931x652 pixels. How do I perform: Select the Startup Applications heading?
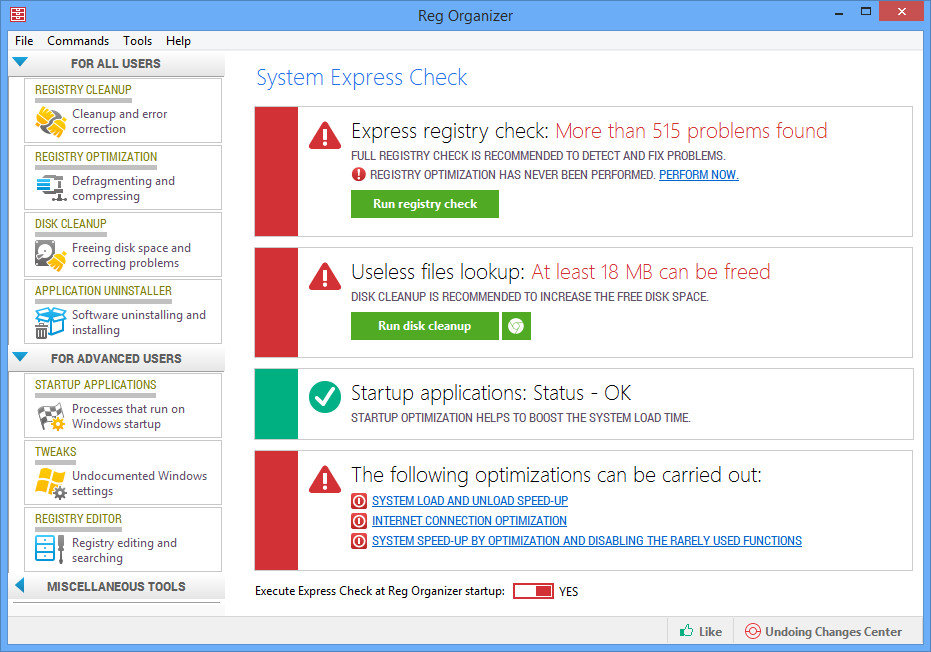[x=96, y=385]
